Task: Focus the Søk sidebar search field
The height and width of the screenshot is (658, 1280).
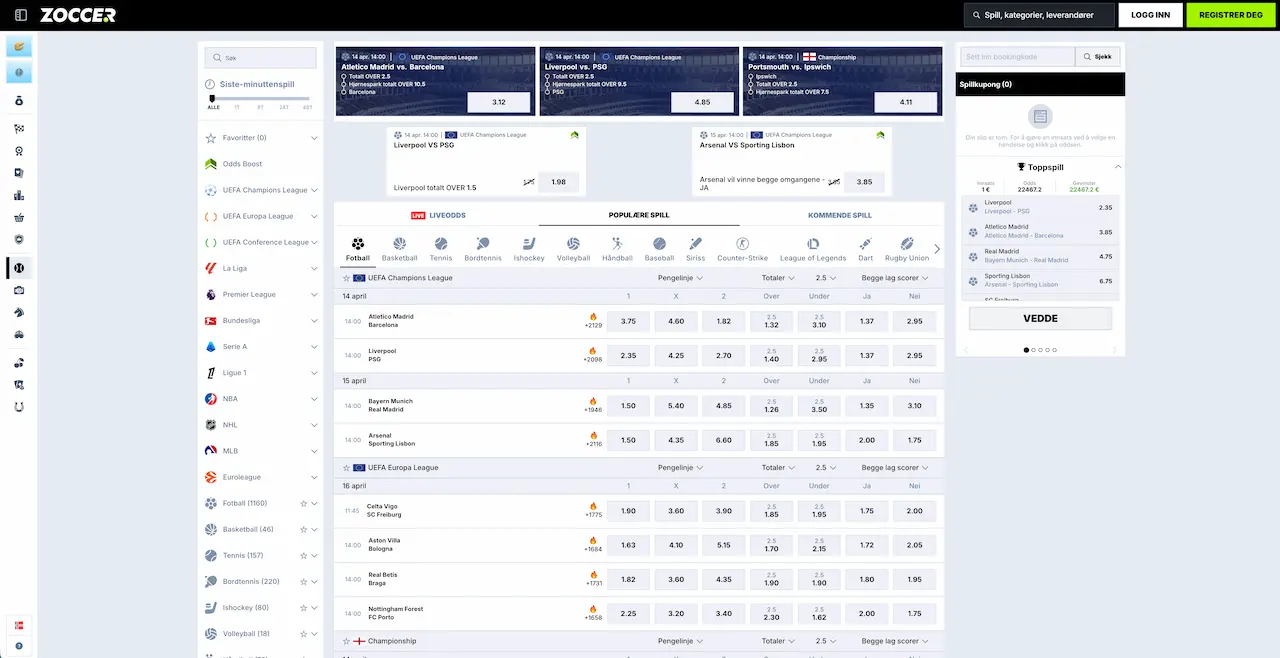Action: point(260,58)
